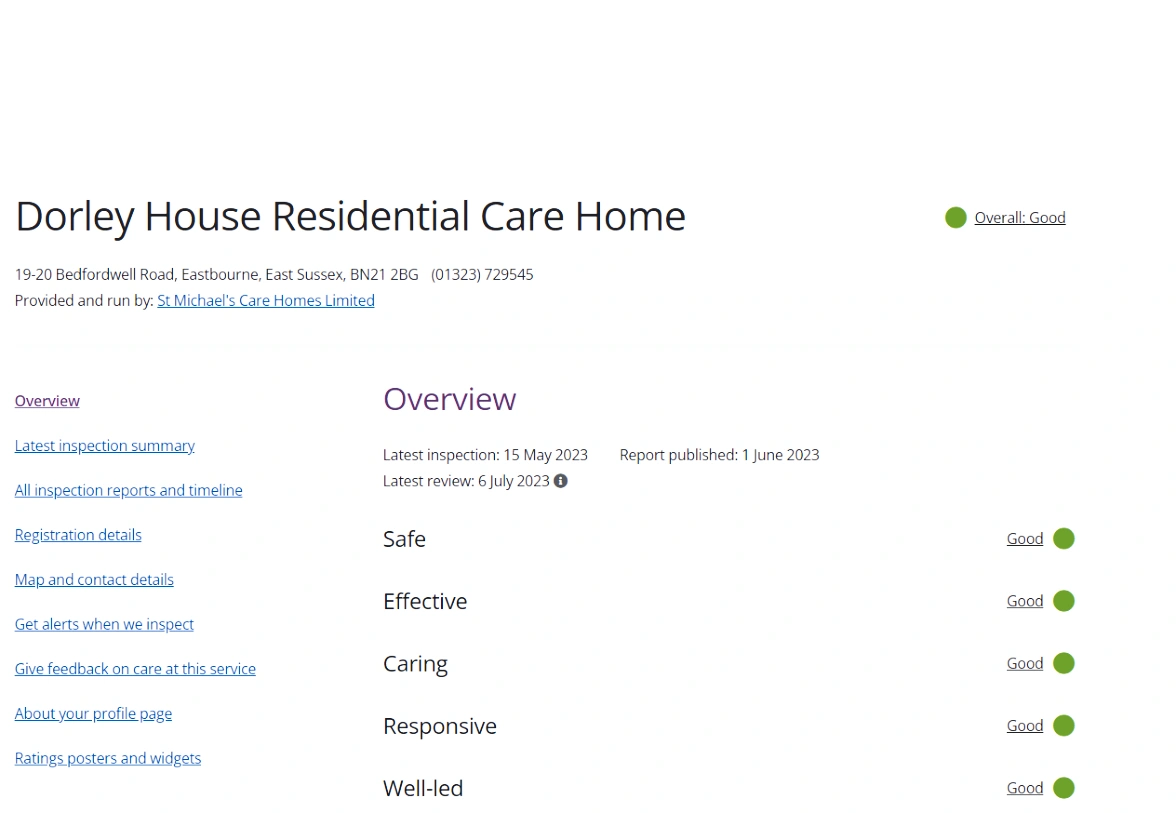Click the green circle next to Overall: Good
This screenshot has height=813, width=1176.
tap(956, 217)
